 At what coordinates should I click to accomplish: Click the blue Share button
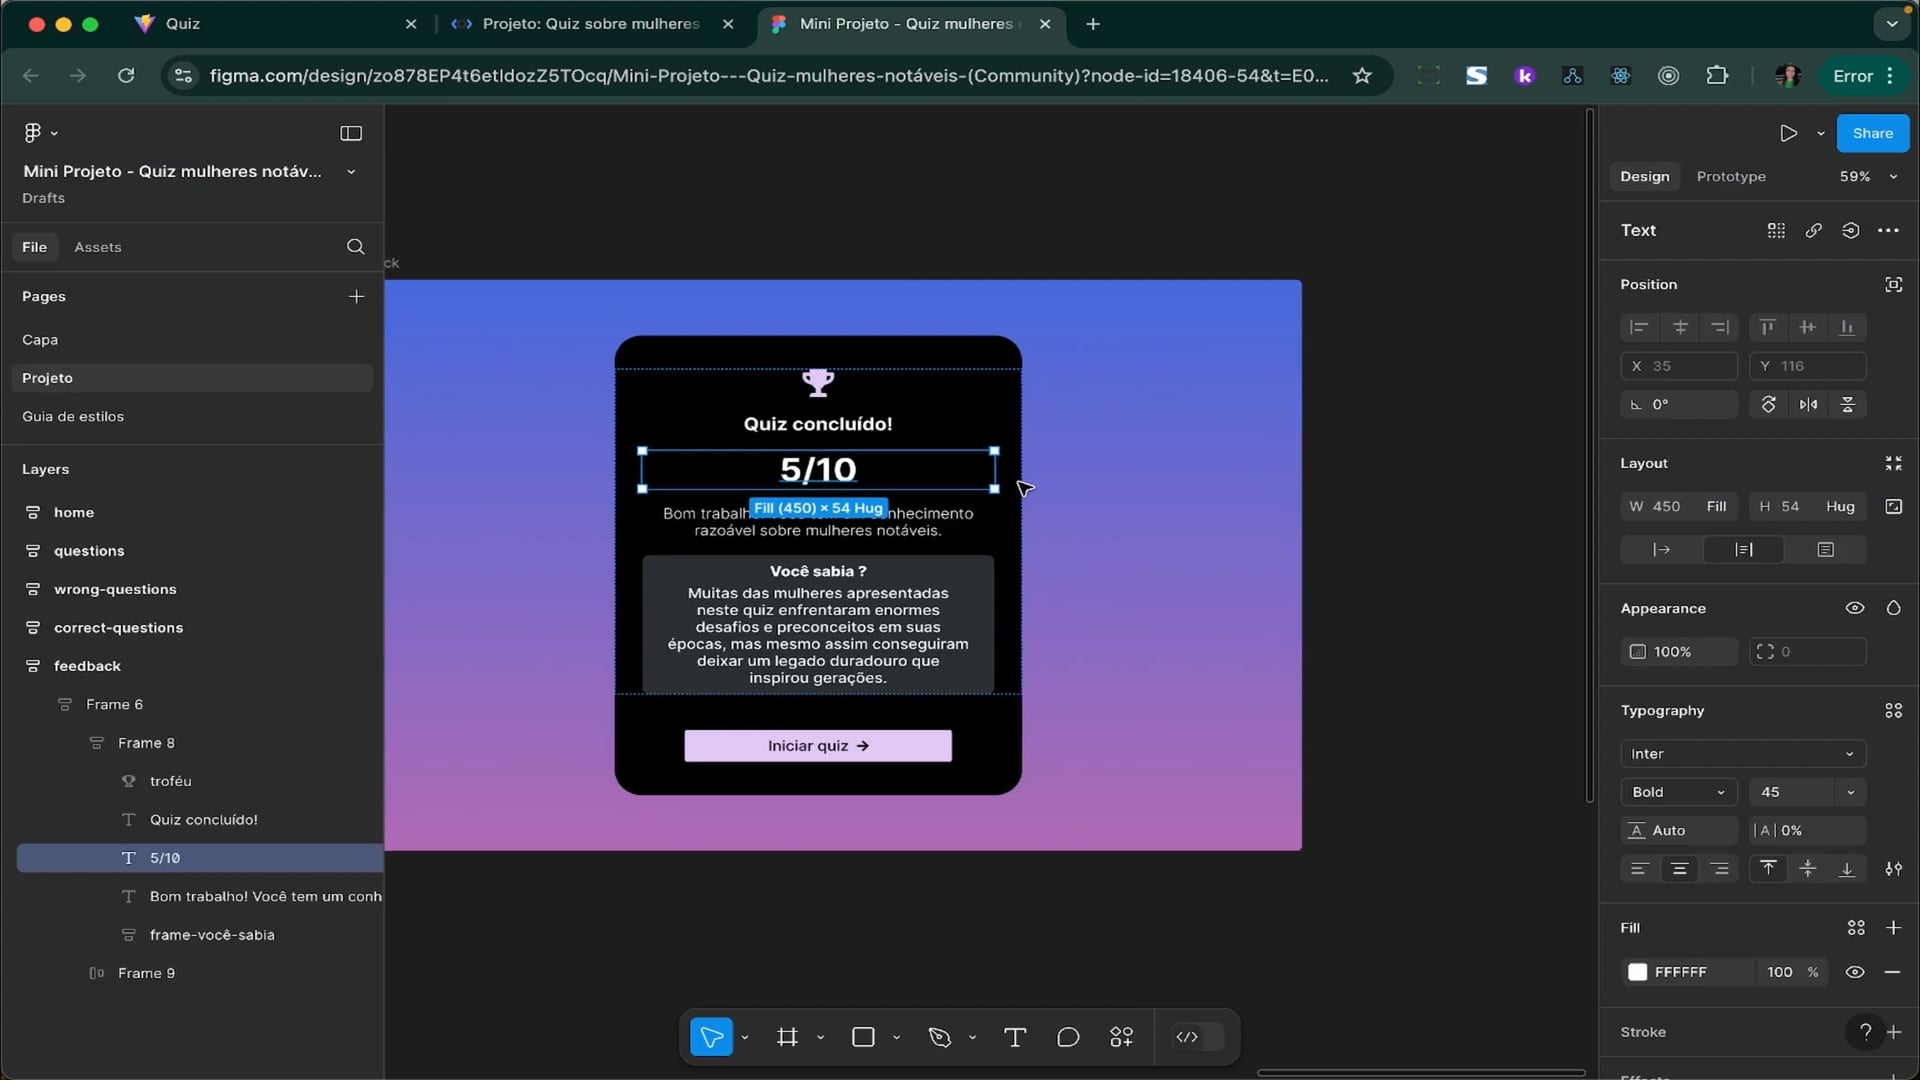[x=1872, y=133]
